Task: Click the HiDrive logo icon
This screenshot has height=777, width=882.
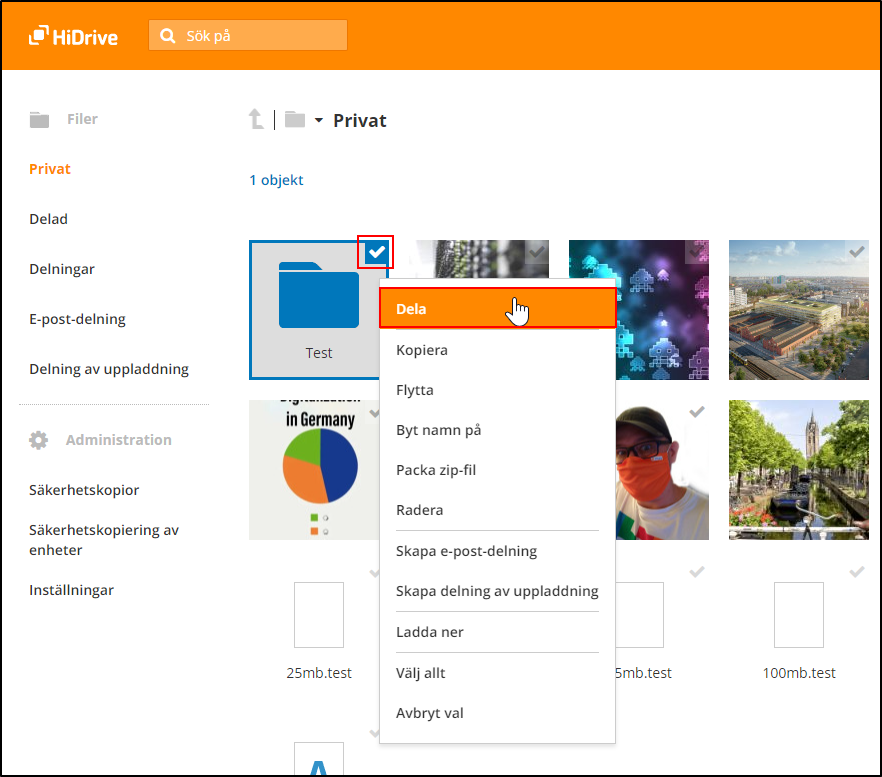Action: coord(40,36)
